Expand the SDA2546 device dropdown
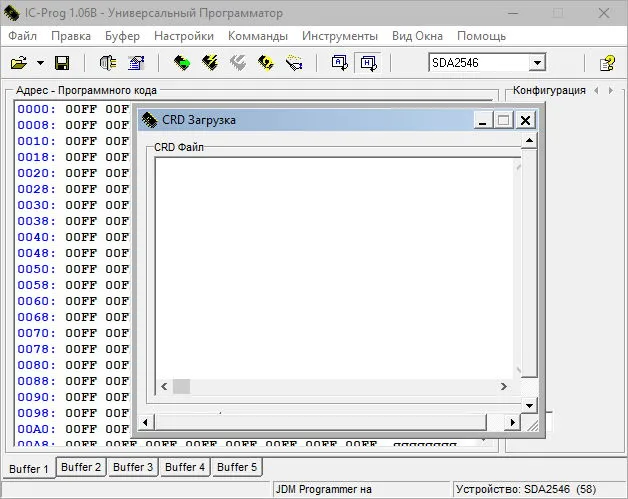Image resolution: width=628 pixels, height=499 pixels. click(537, 63)
